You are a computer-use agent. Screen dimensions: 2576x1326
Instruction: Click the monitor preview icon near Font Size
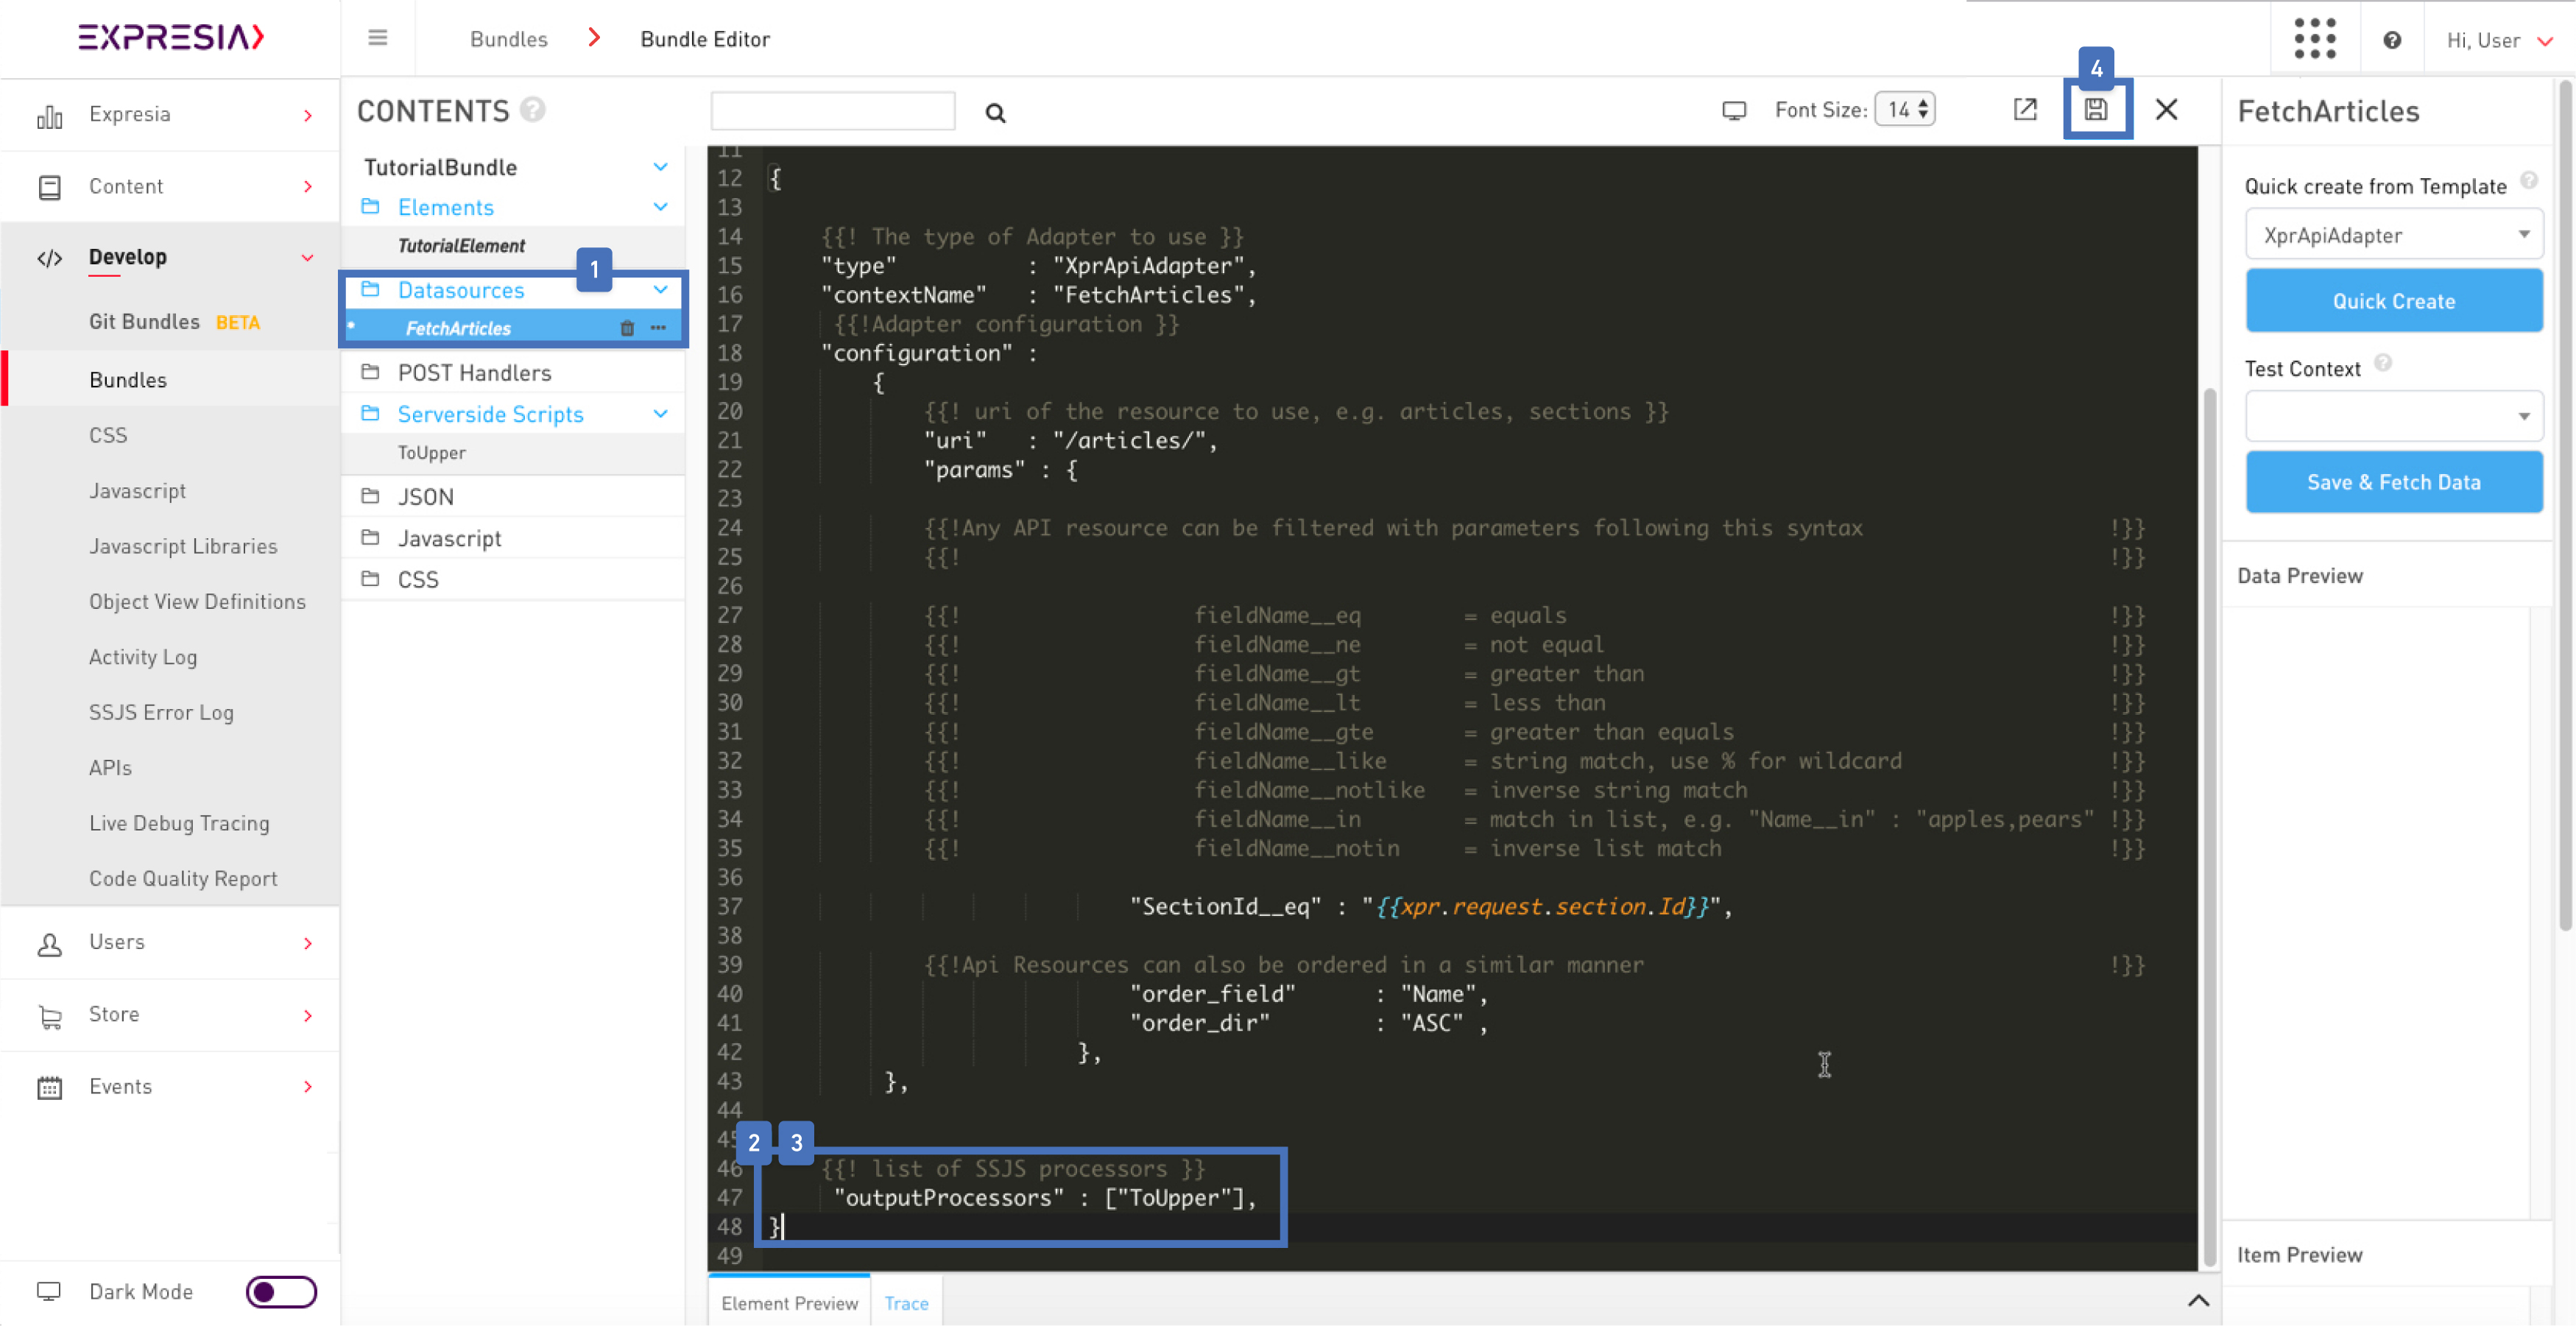1734,110
